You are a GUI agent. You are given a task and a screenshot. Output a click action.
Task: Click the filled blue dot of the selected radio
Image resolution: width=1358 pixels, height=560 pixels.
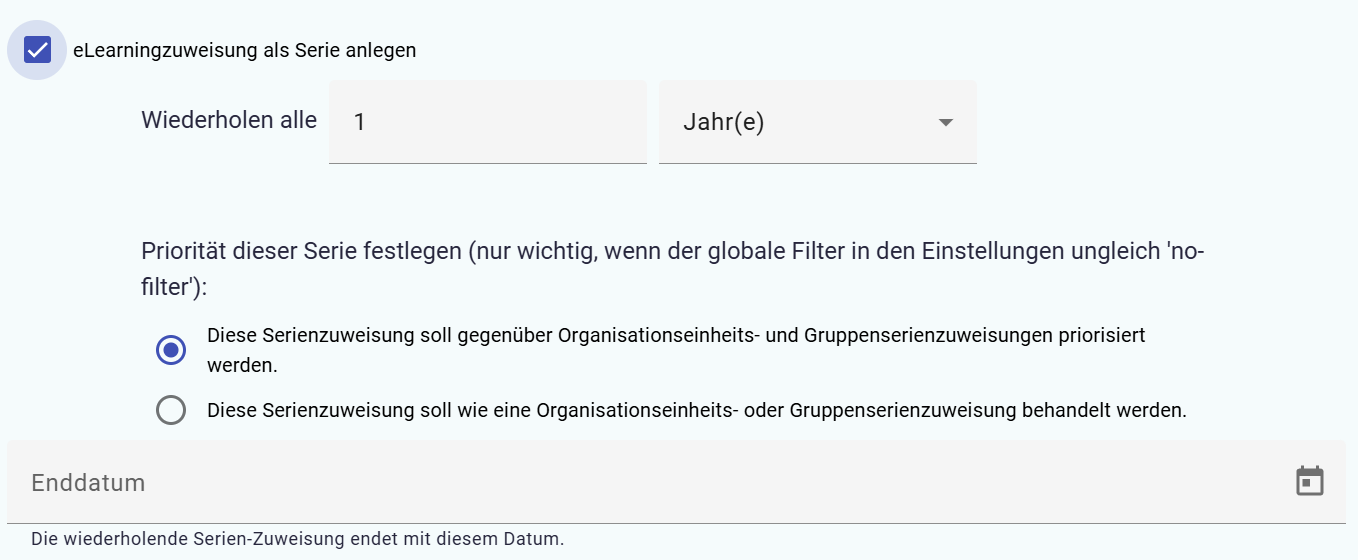point(171,350)
